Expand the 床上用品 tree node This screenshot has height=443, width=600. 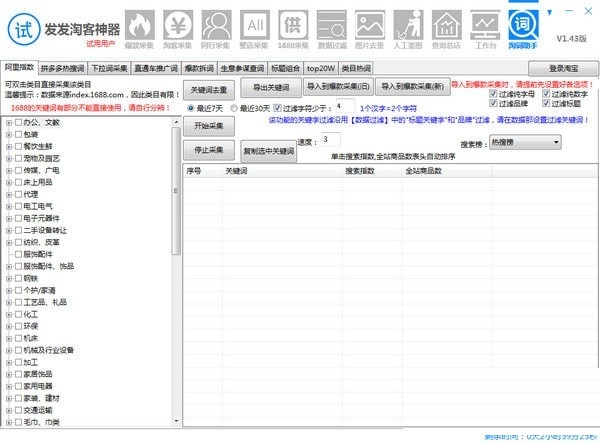click(9, 182)
